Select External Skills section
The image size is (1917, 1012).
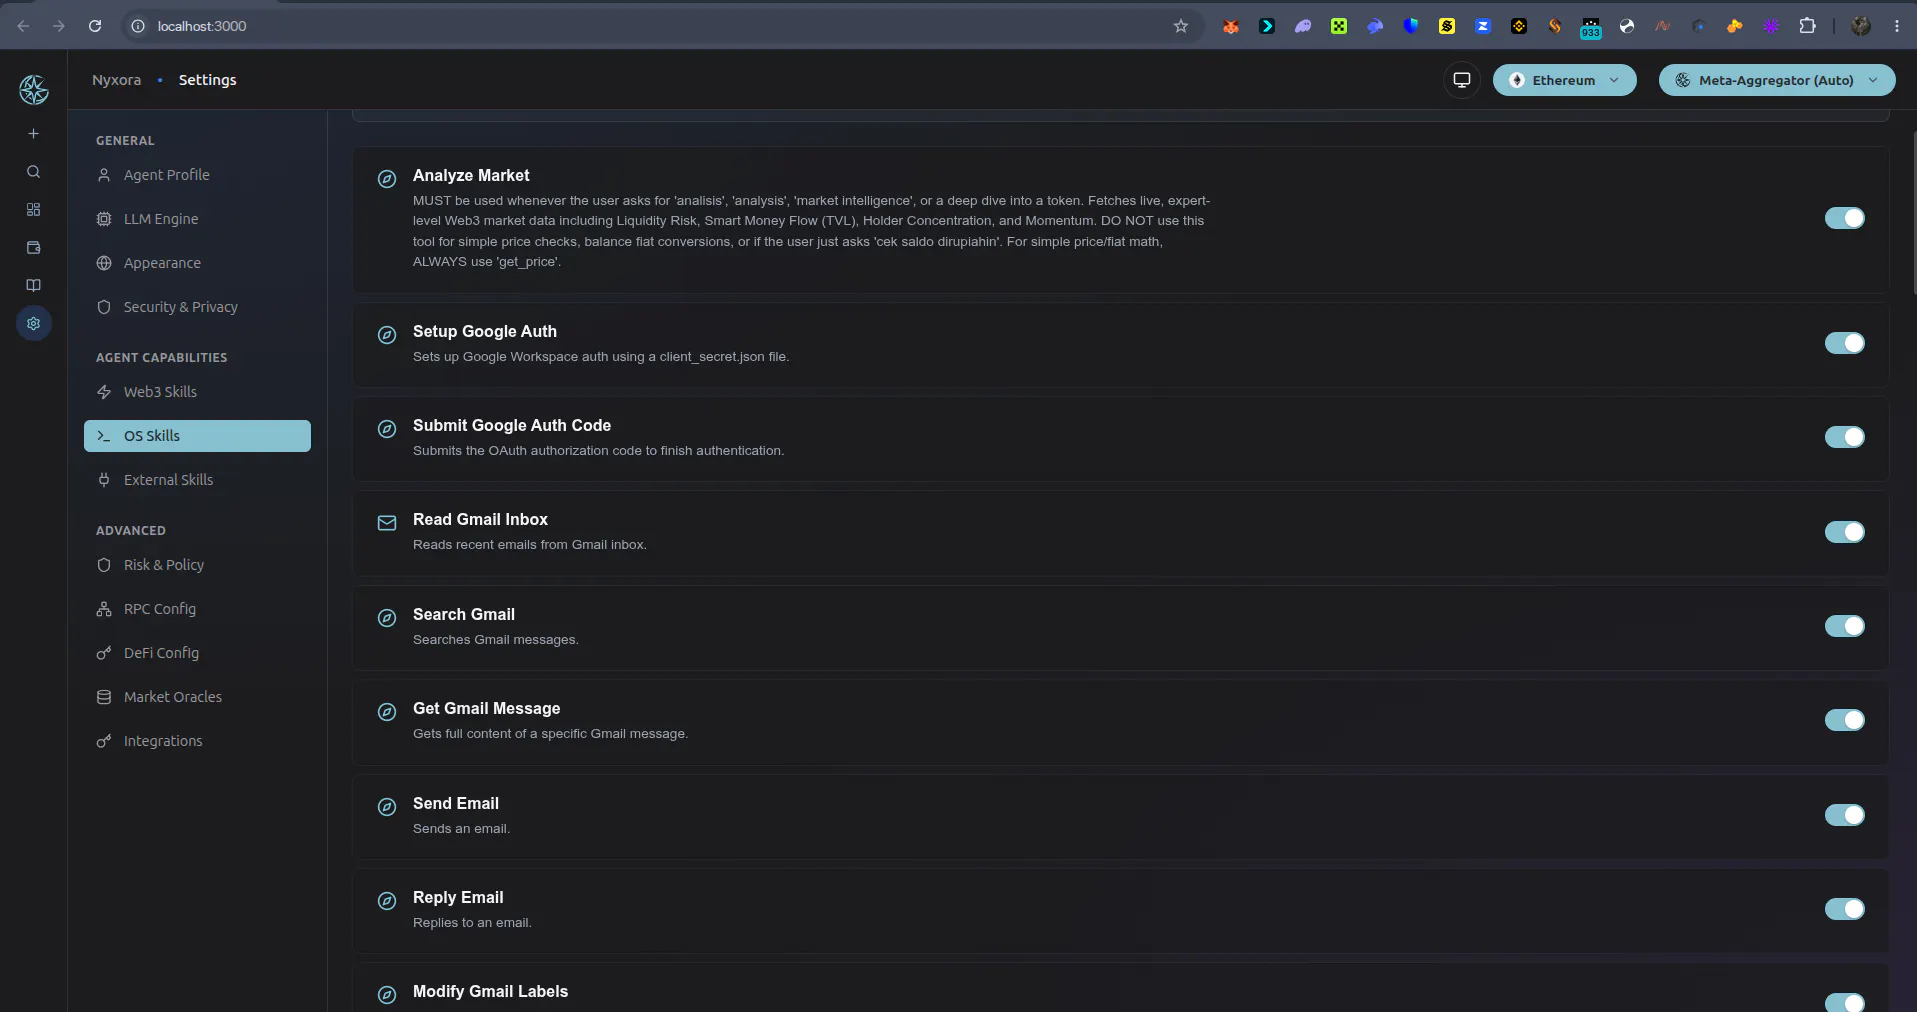tap(197, 480)
